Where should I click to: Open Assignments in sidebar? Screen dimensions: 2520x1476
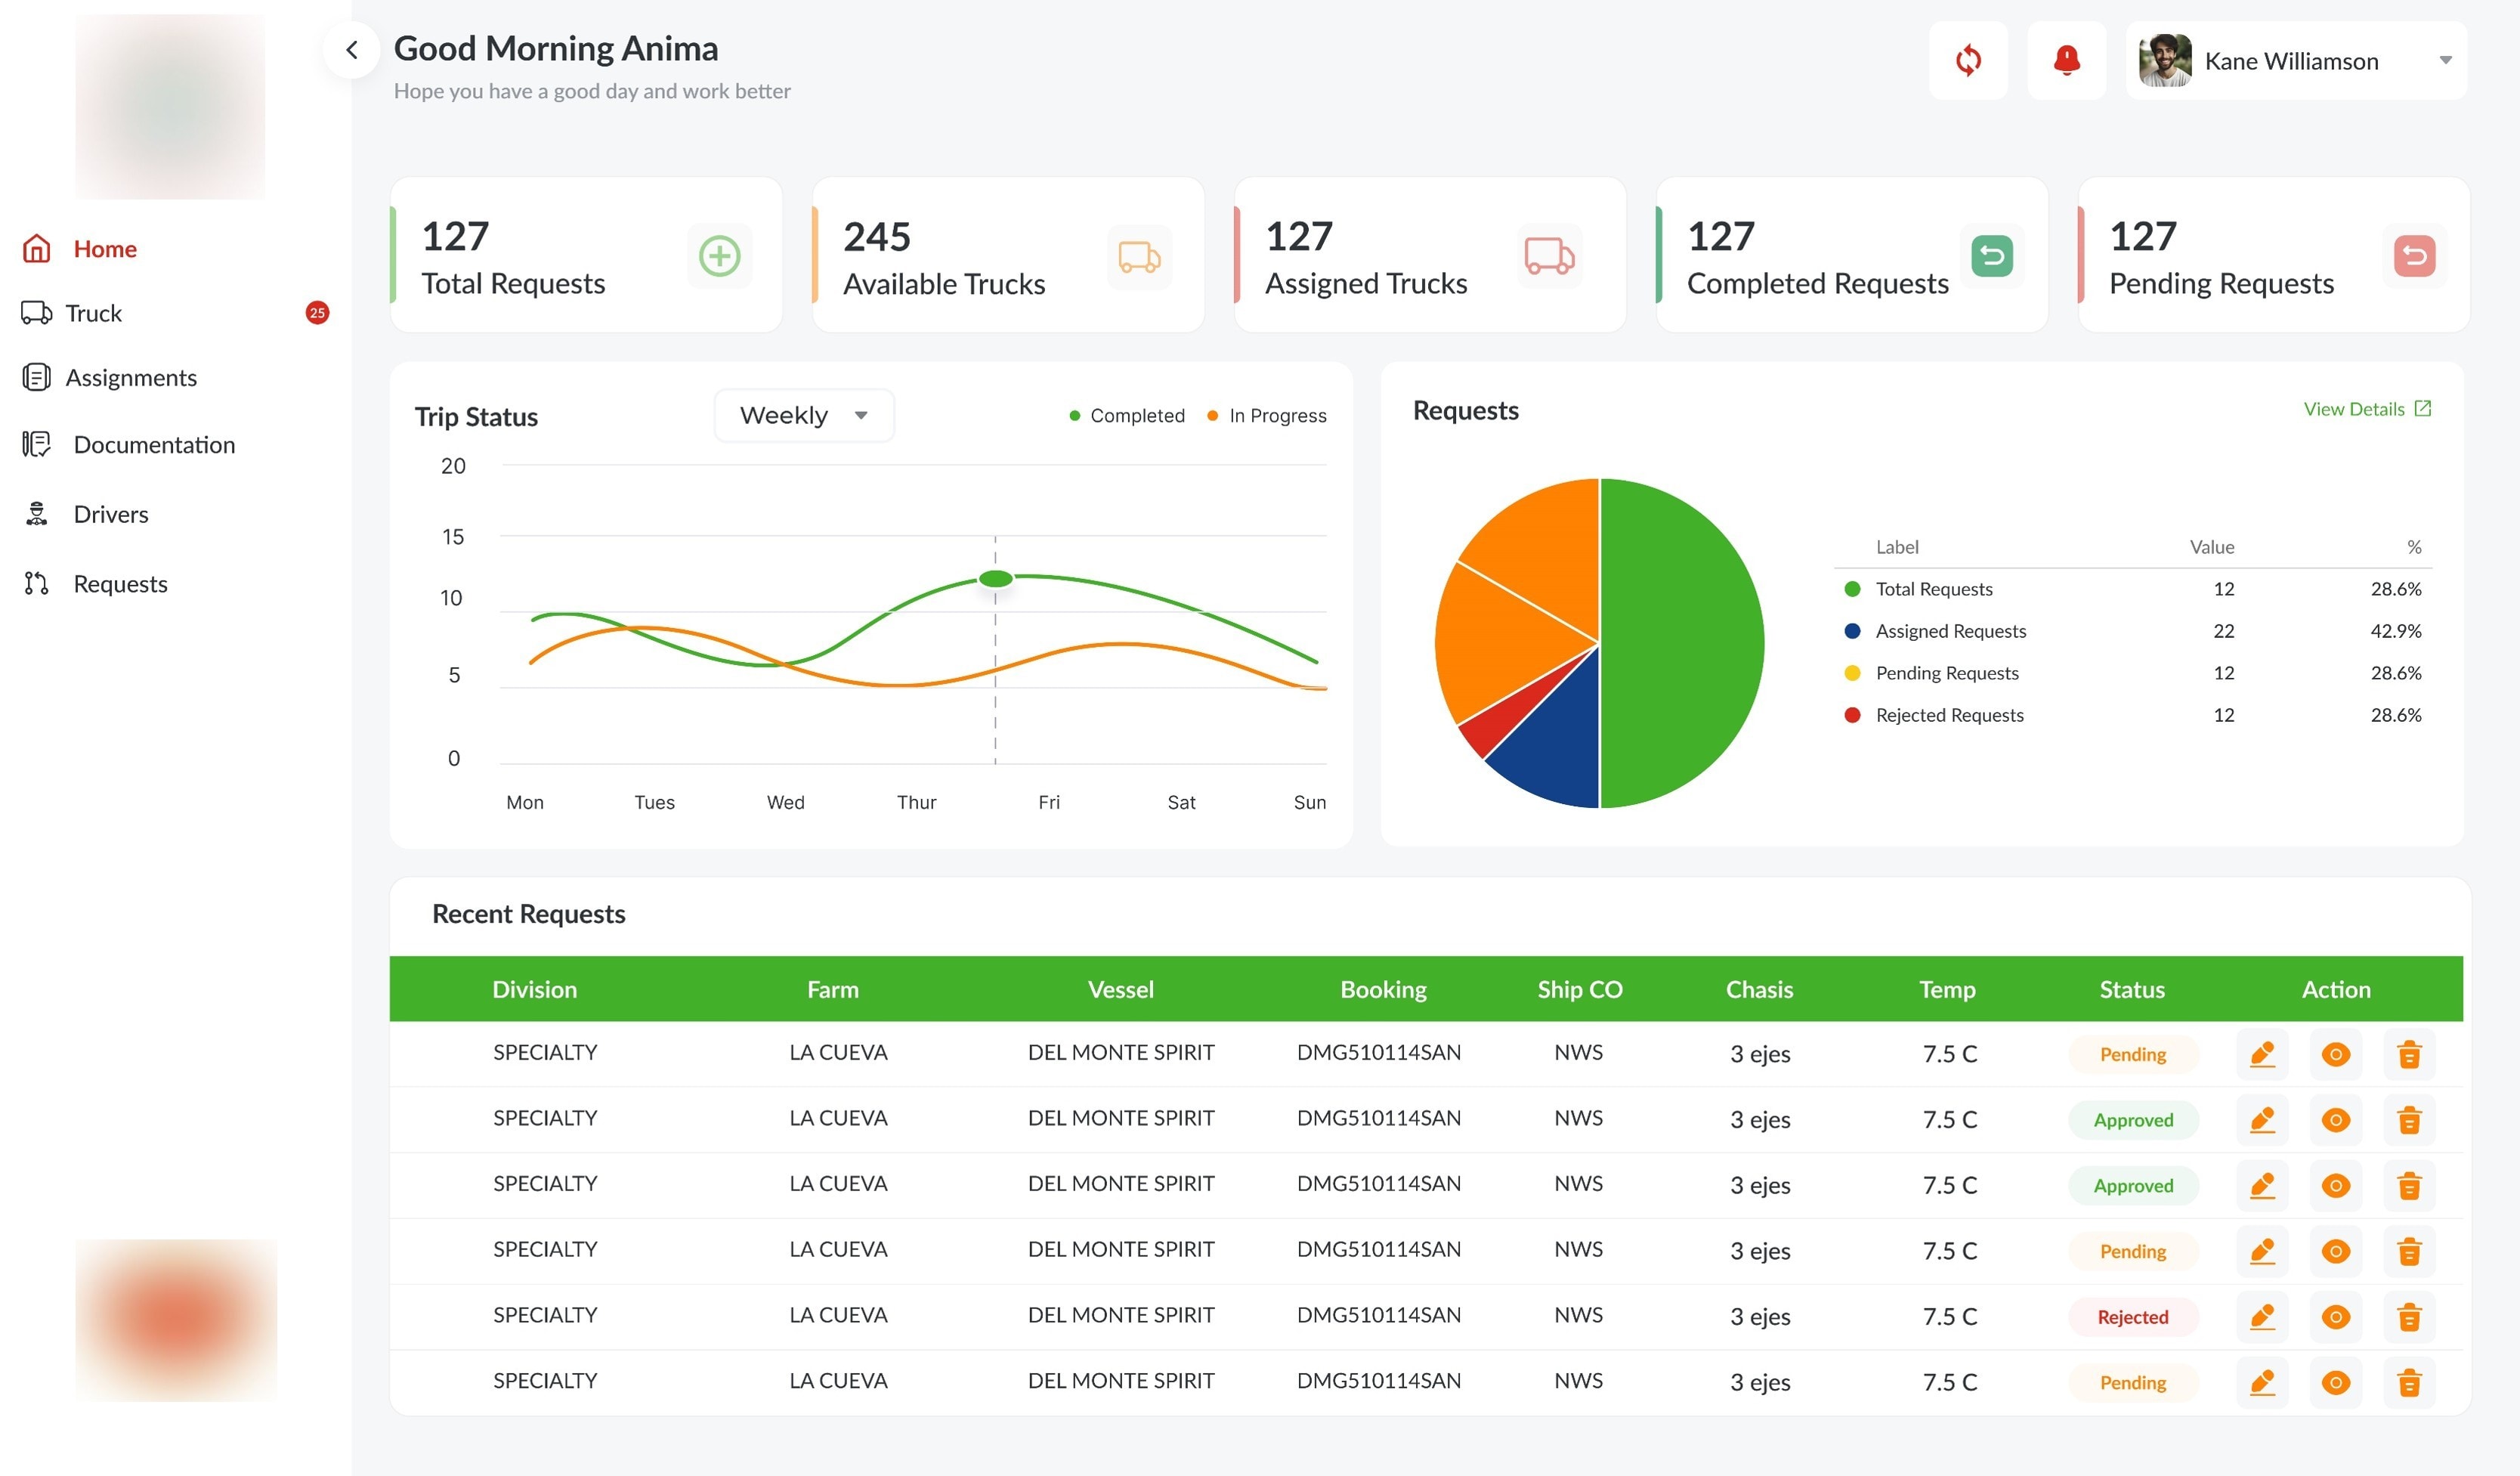point(110,377)
